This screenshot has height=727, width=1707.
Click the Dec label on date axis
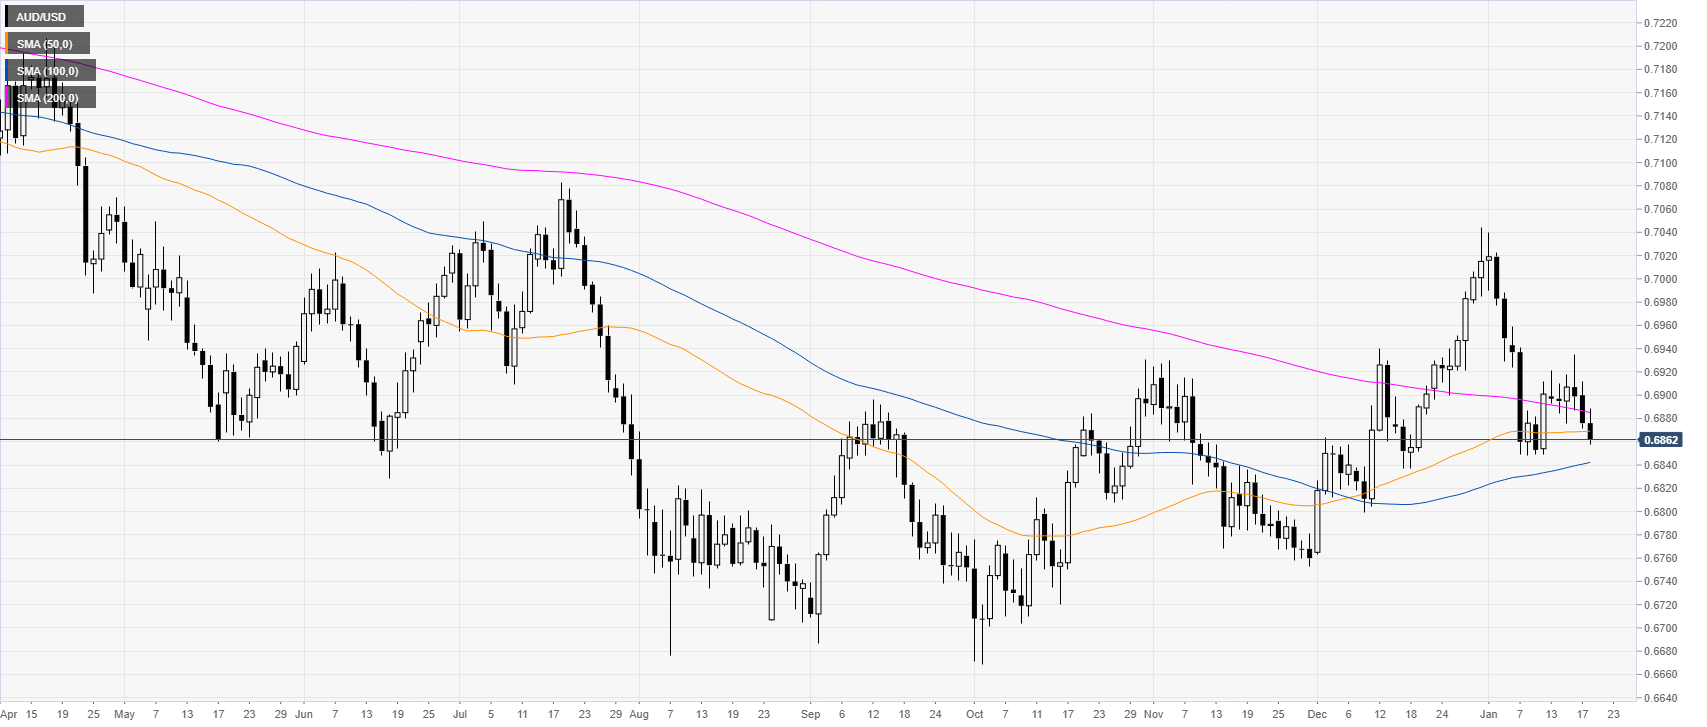[1316, 714]
